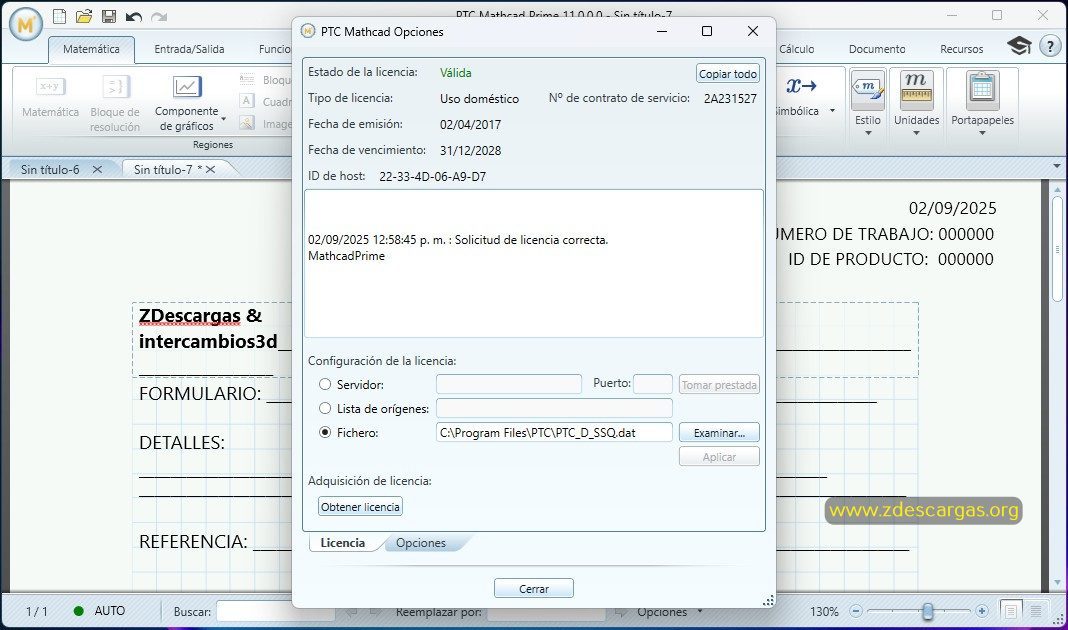Image resolution: width=1068 pixels, height=630 pixels.
Task: Zoom in with the plus icon
Action: (x=981, y=611)
